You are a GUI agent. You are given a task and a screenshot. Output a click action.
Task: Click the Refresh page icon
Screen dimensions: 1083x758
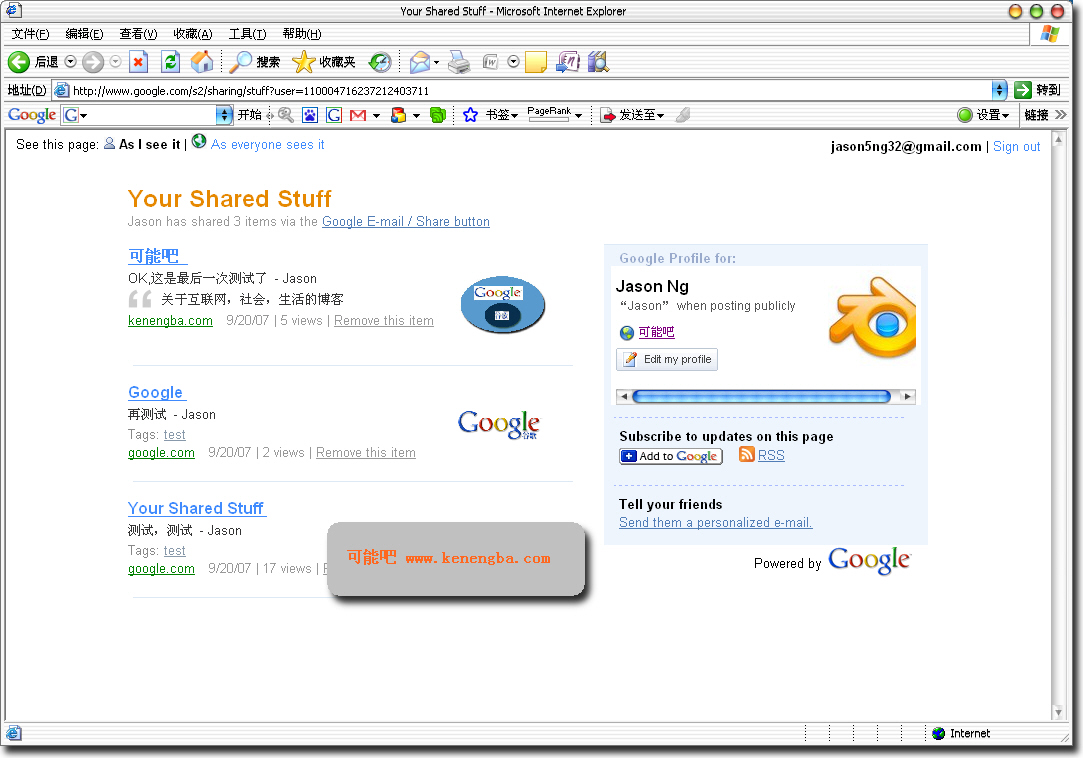[171, 62]
